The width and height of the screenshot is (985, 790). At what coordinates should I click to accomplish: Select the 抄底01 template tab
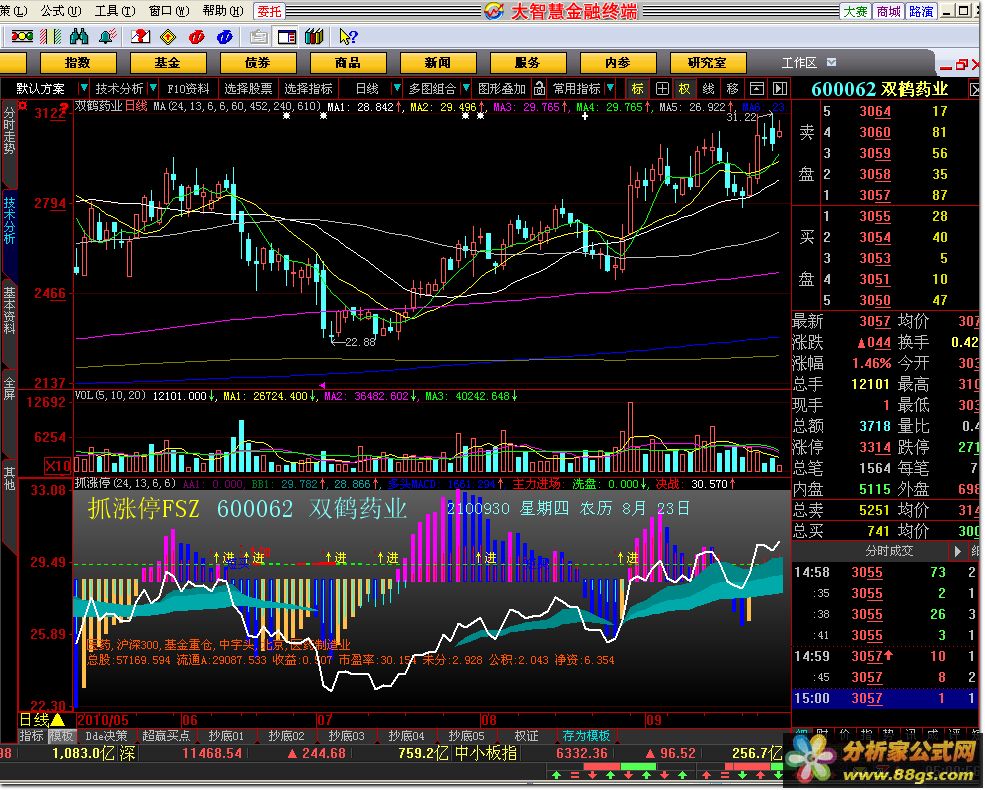(x=226, y=736)
